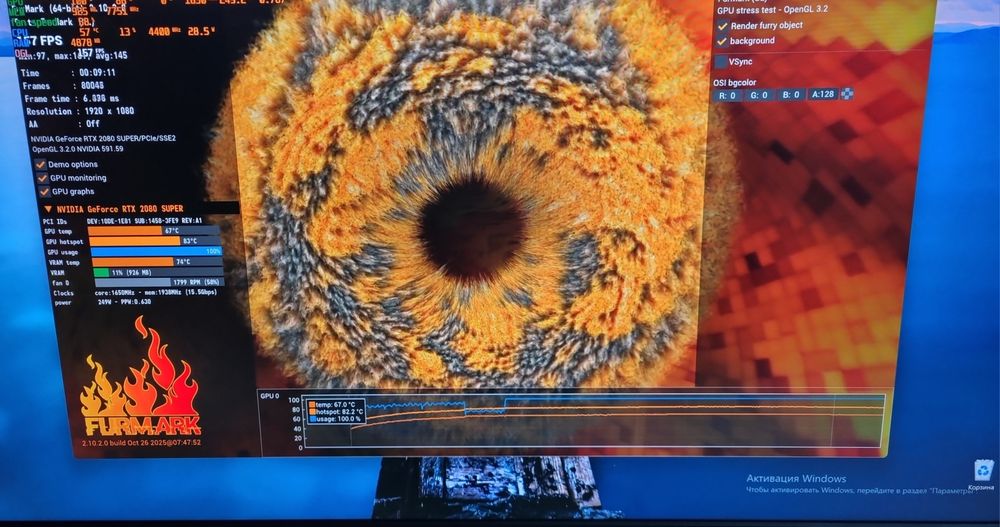1000x527 pixels.
Task: Click the fan 0 1799 RPM bar
Action: click(x=159, y=282)
